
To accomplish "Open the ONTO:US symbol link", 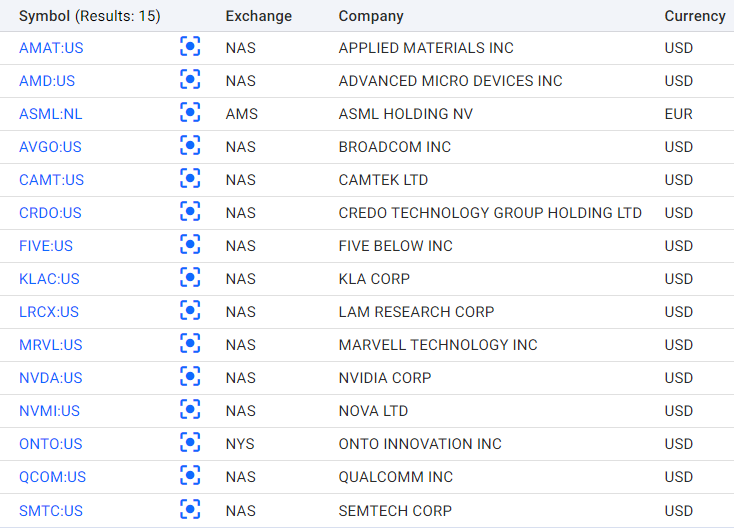I will [51, 444].
